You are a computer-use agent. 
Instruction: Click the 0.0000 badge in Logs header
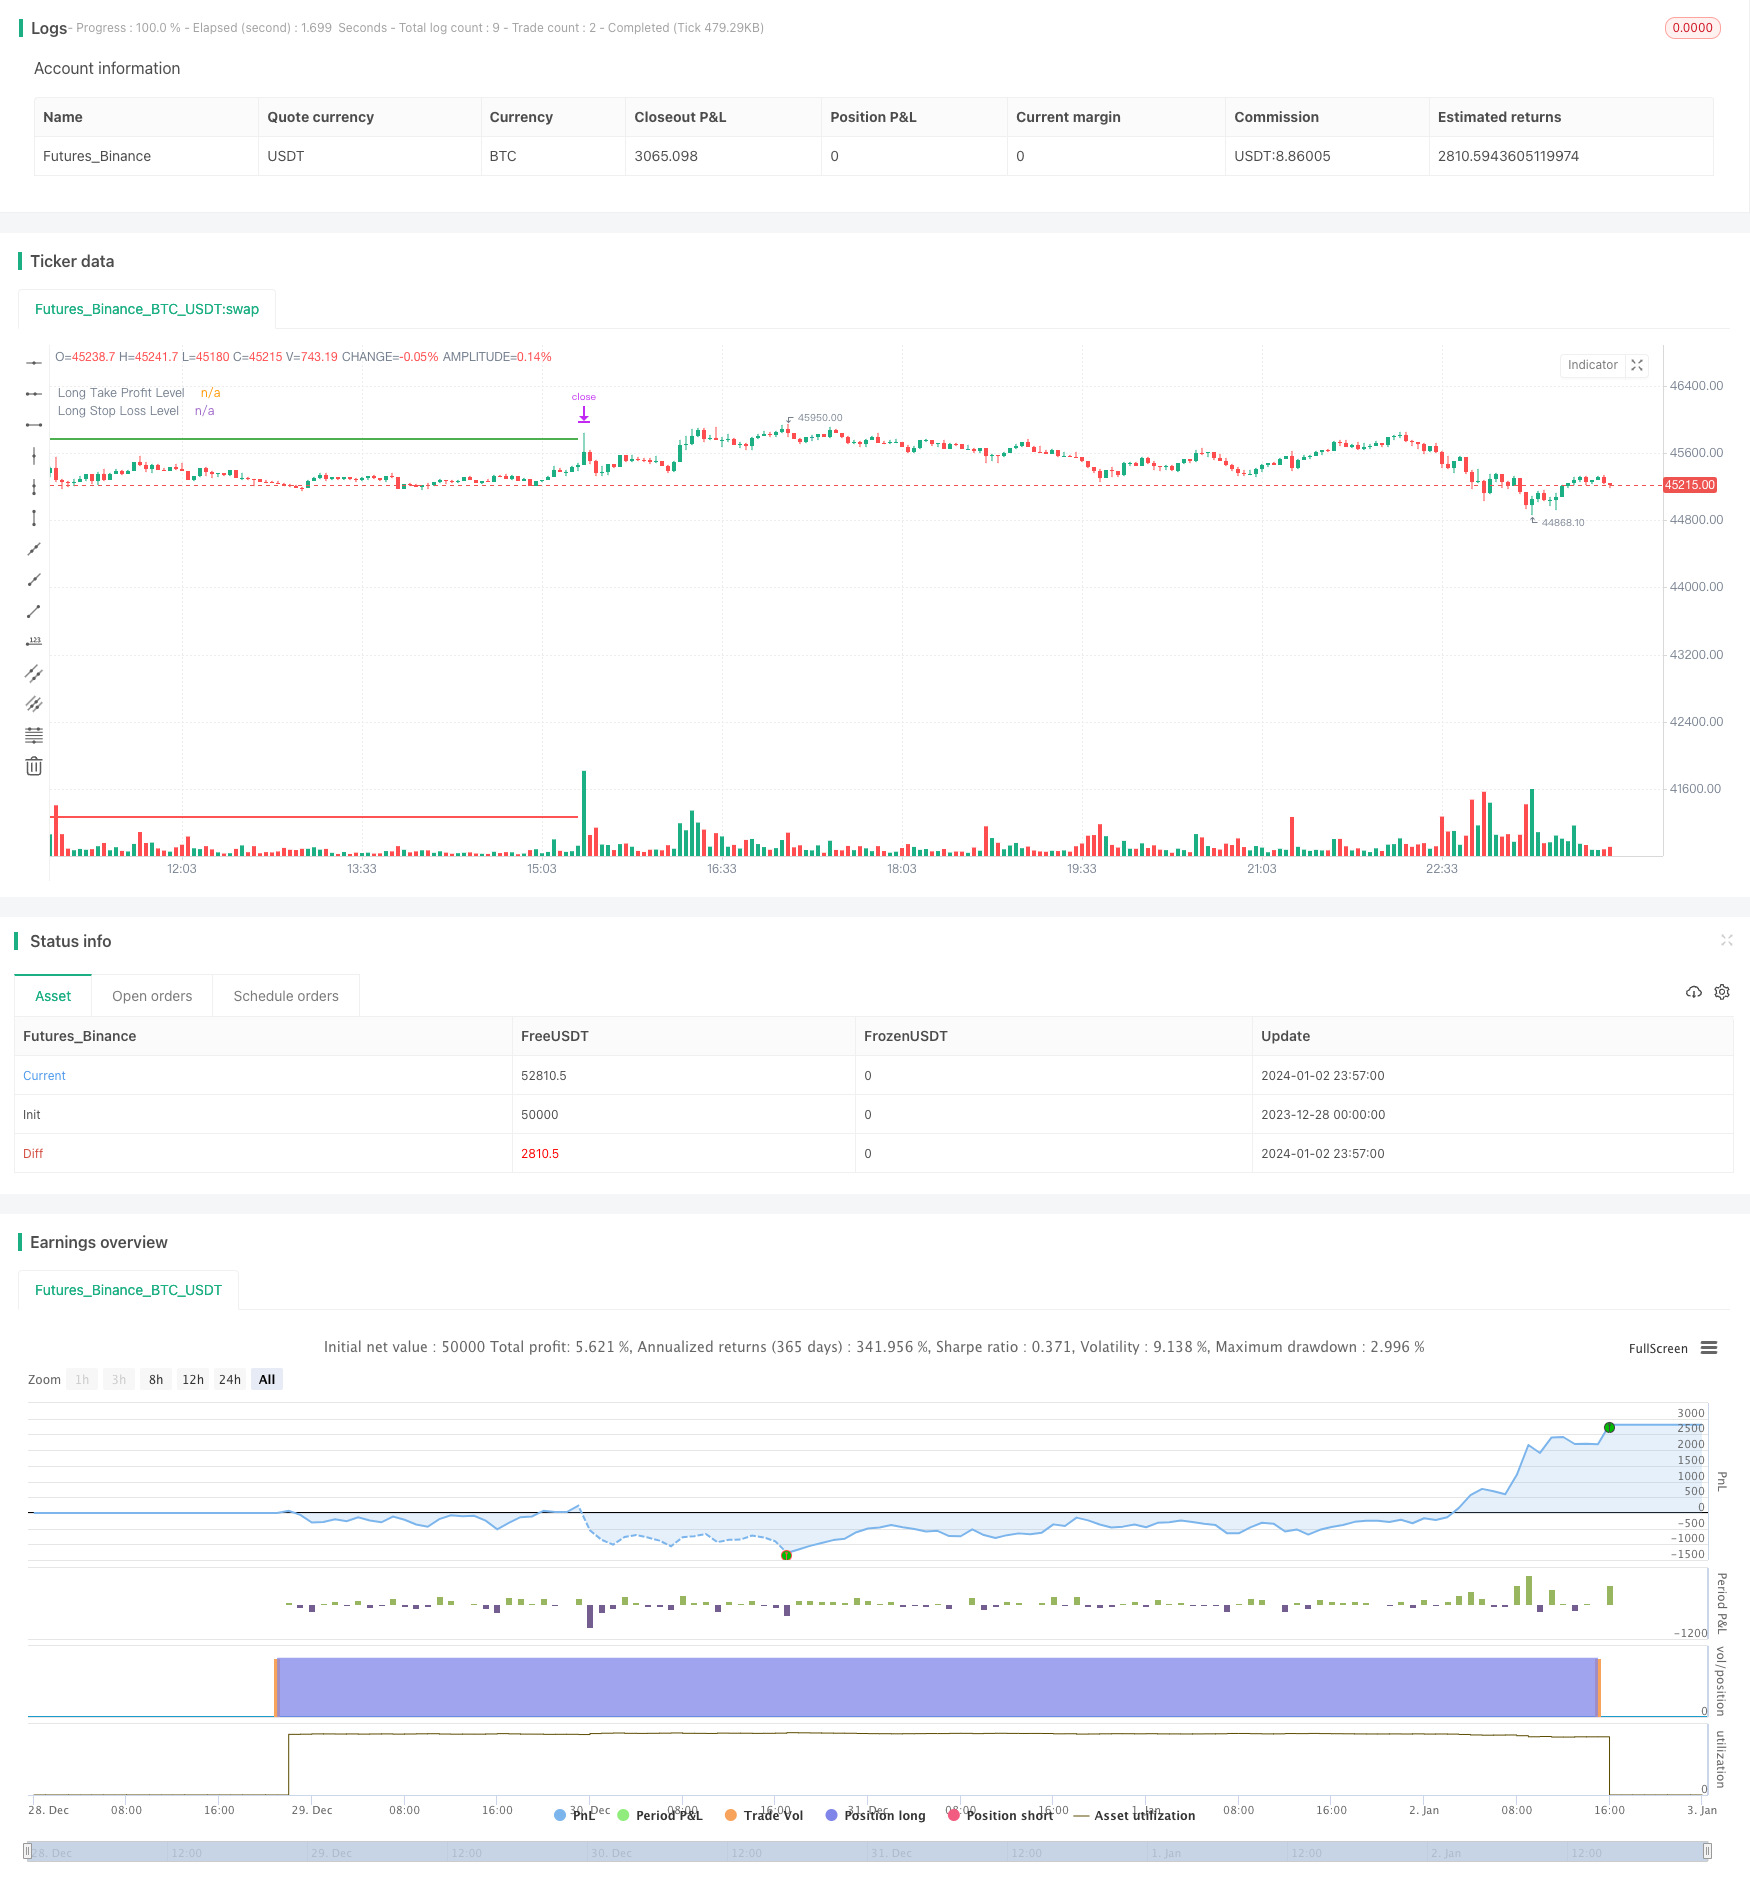click(1692, 28)
